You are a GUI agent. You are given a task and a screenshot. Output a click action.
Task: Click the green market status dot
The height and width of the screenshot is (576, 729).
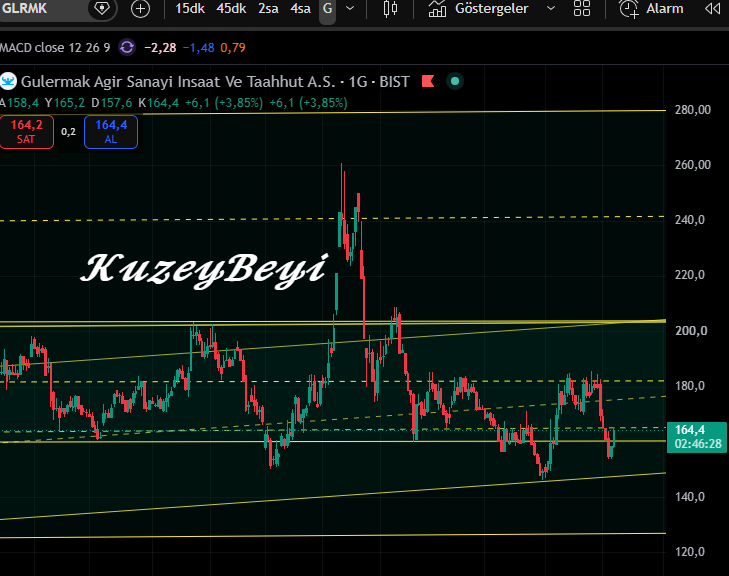coord(455,81)
